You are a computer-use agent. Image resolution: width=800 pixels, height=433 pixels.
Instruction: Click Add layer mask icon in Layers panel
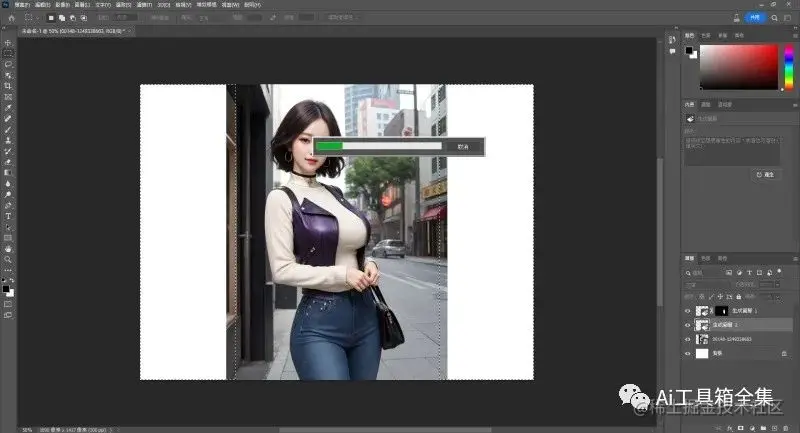[x=741, y=428]
